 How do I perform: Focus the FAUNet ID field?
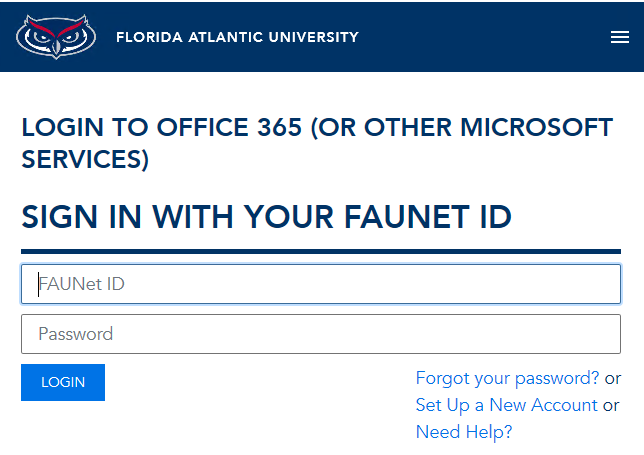tap(321, 284)
